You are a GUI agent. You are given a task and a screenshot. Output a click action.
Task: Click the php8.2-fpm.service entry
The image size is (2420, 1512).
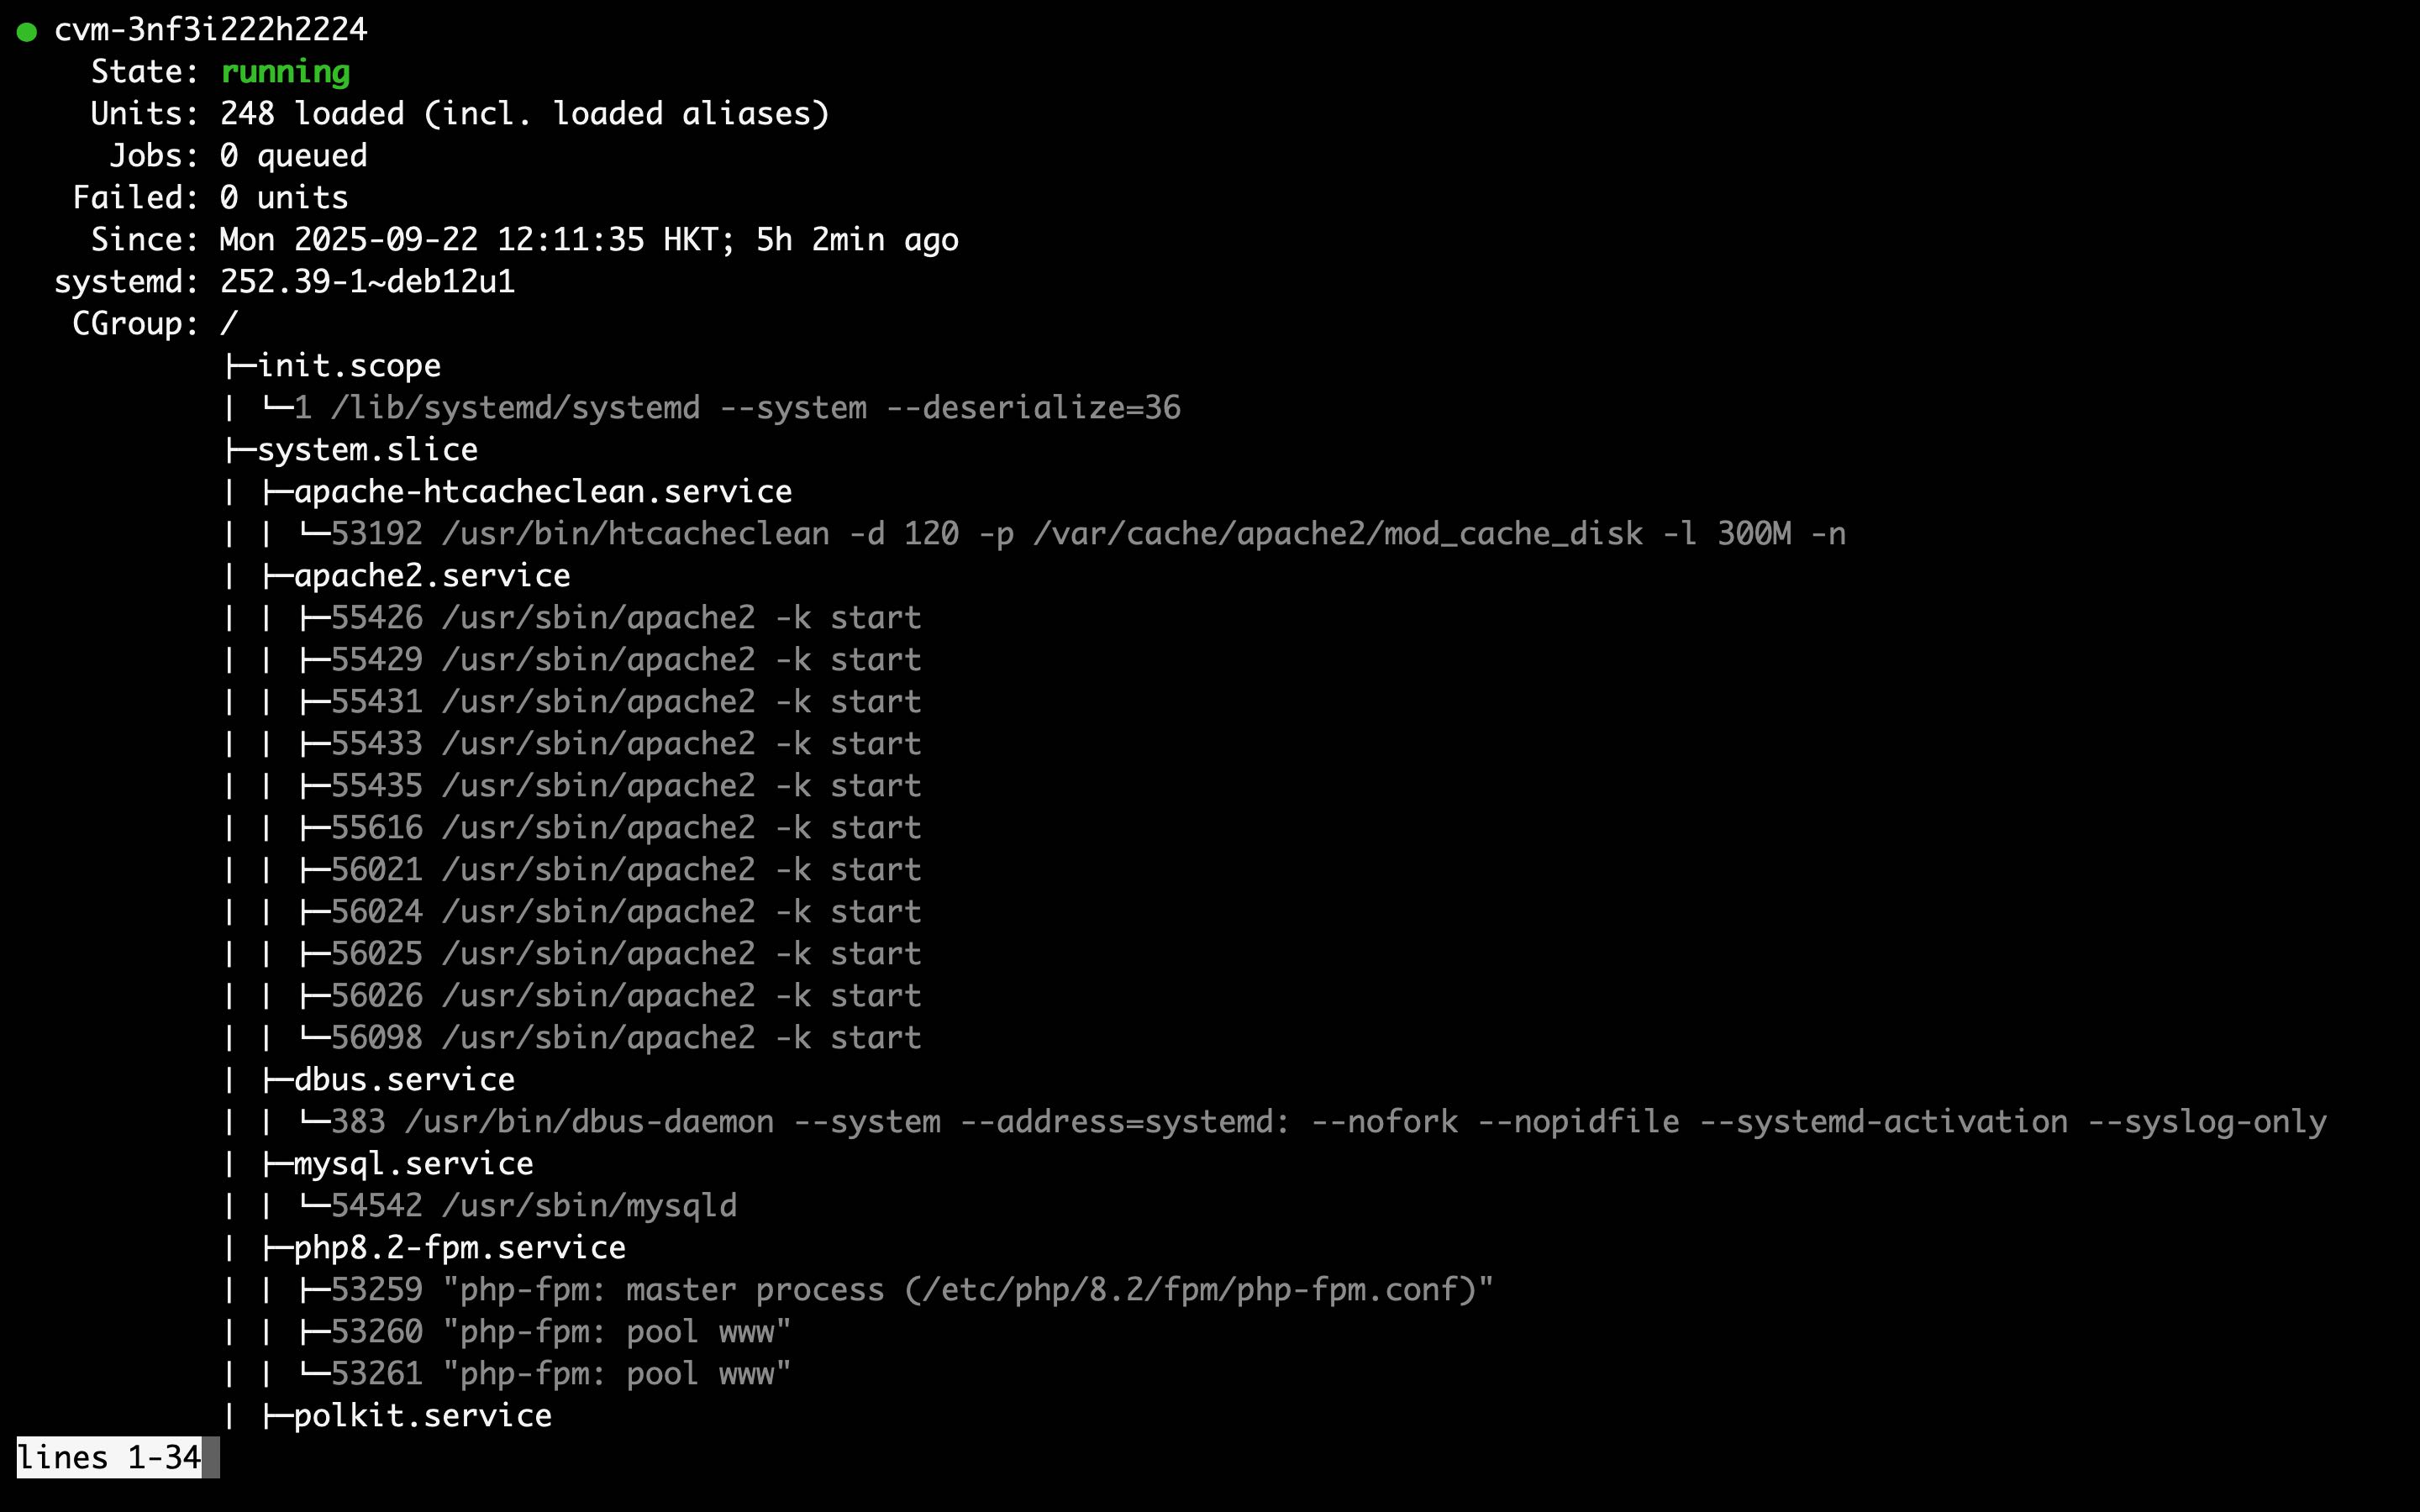(459, 1248)
